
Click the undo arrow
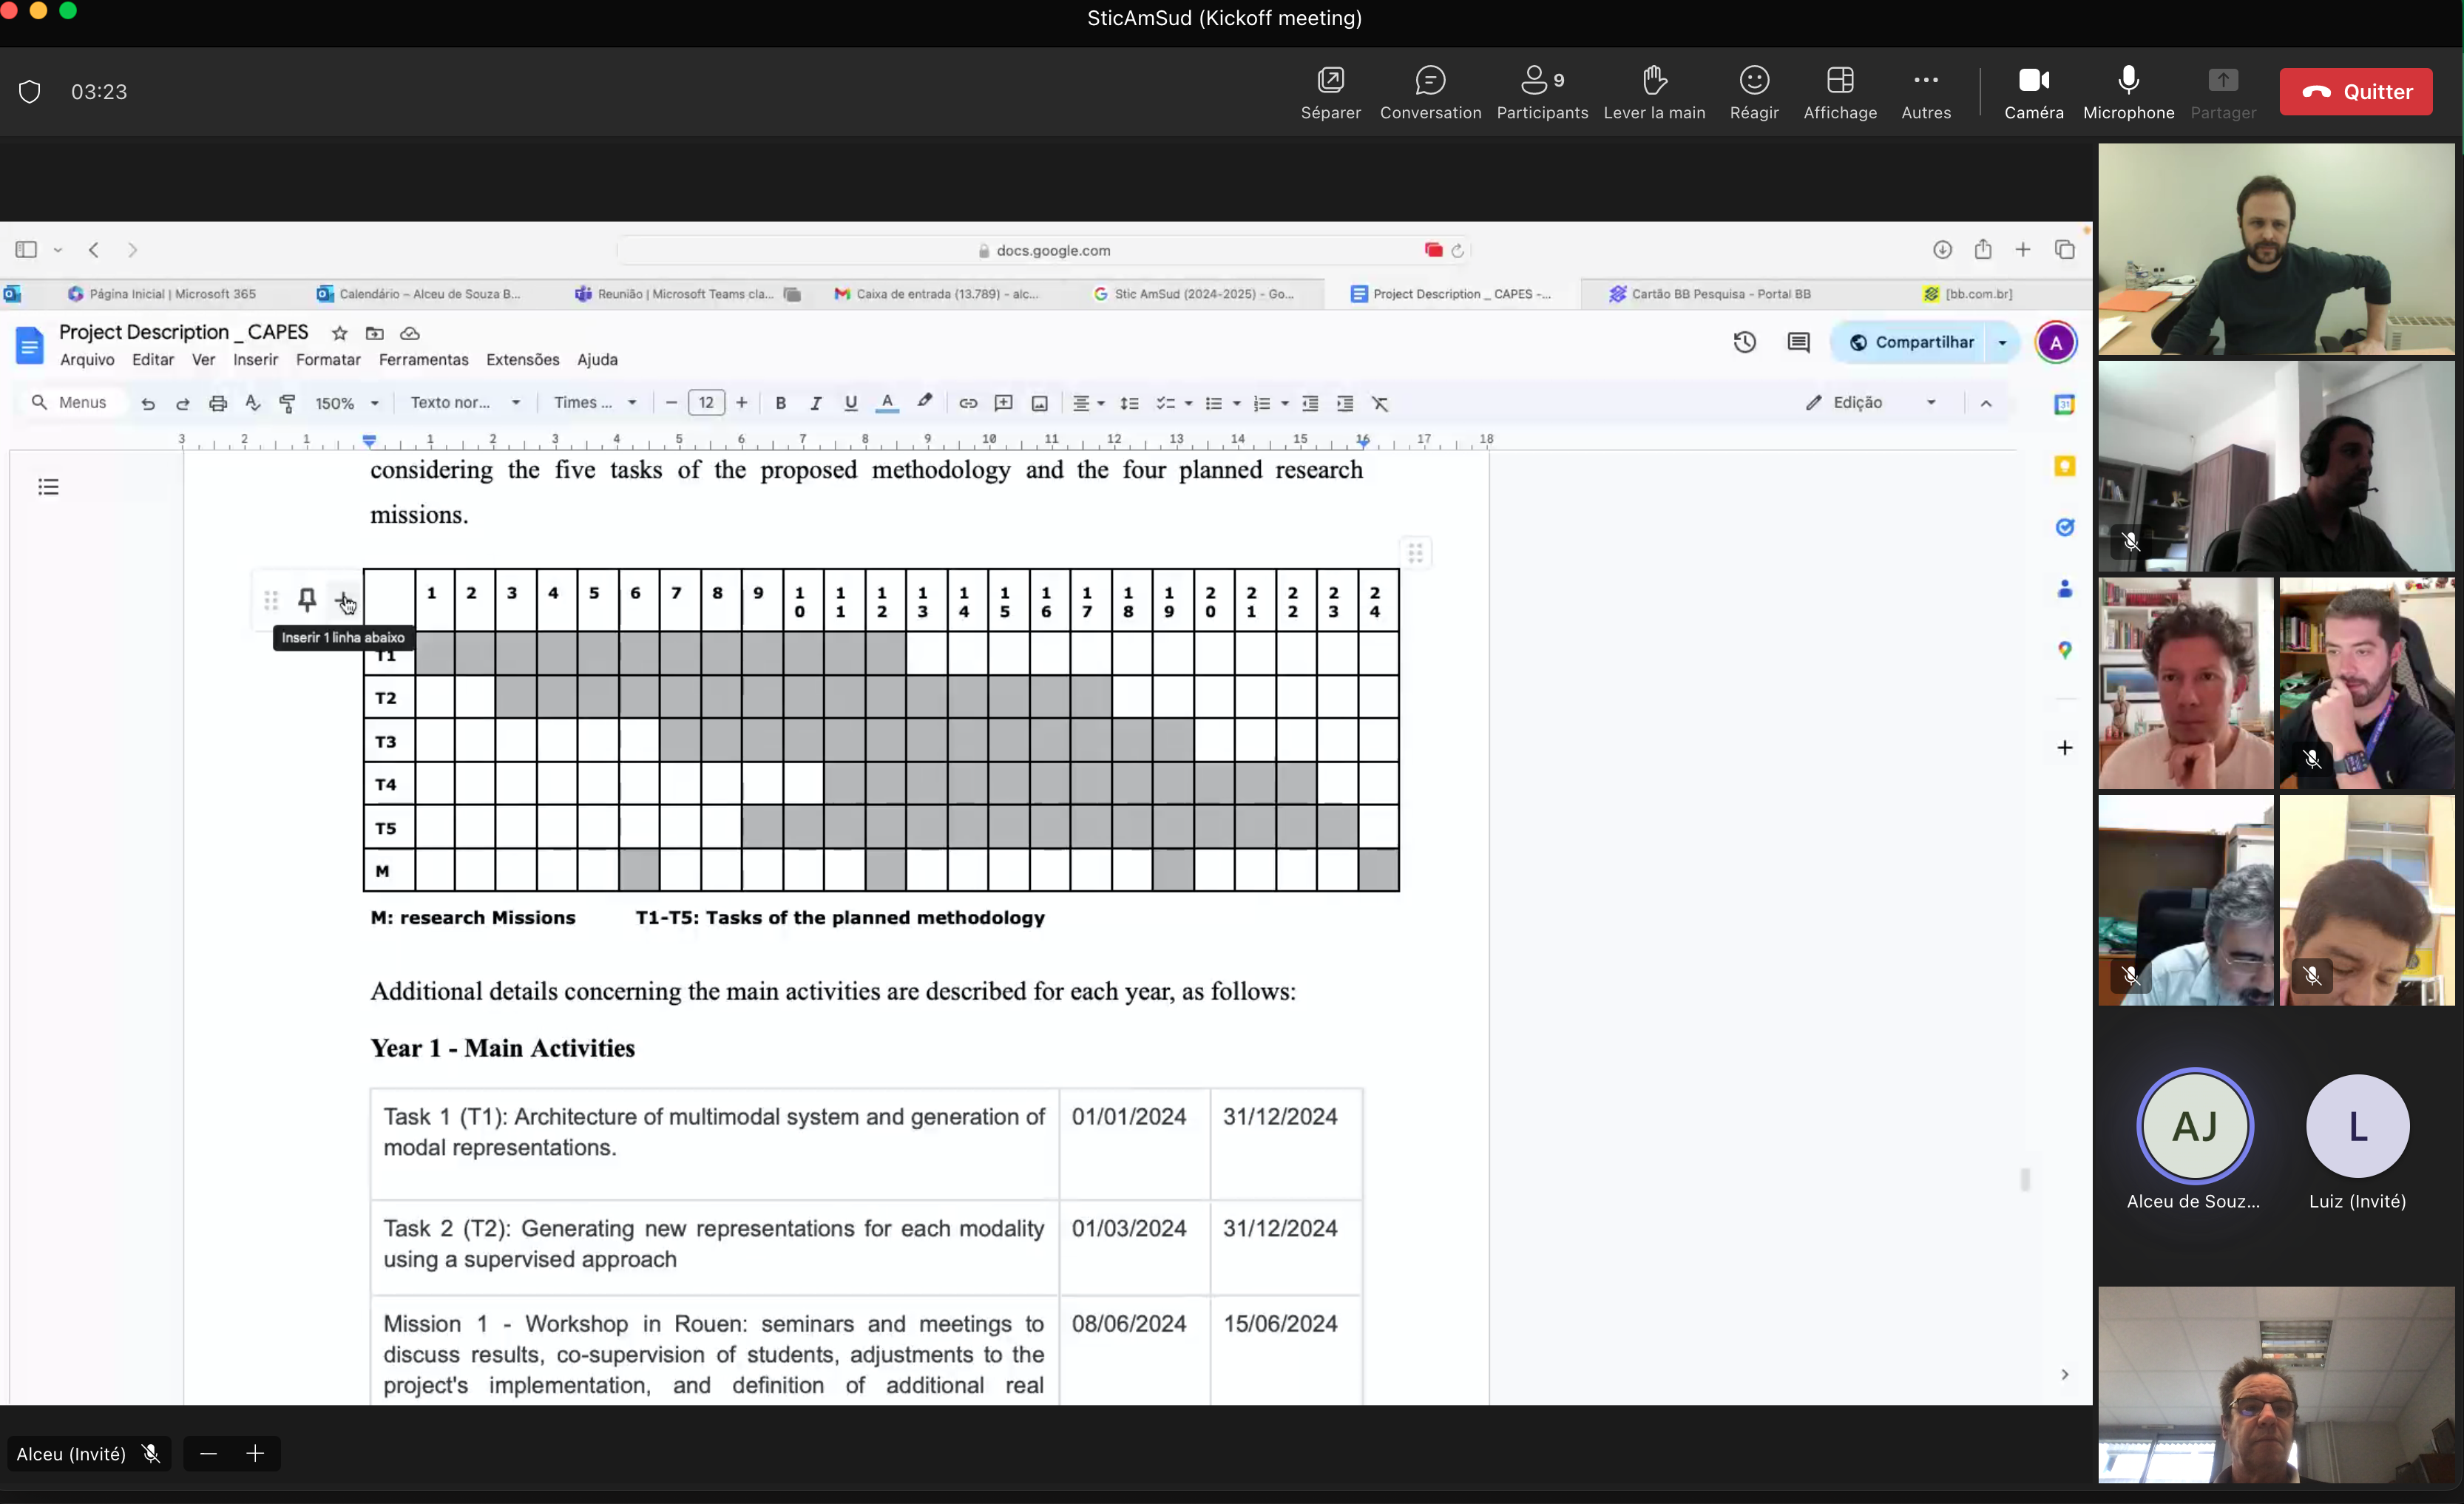coord(148,404)
